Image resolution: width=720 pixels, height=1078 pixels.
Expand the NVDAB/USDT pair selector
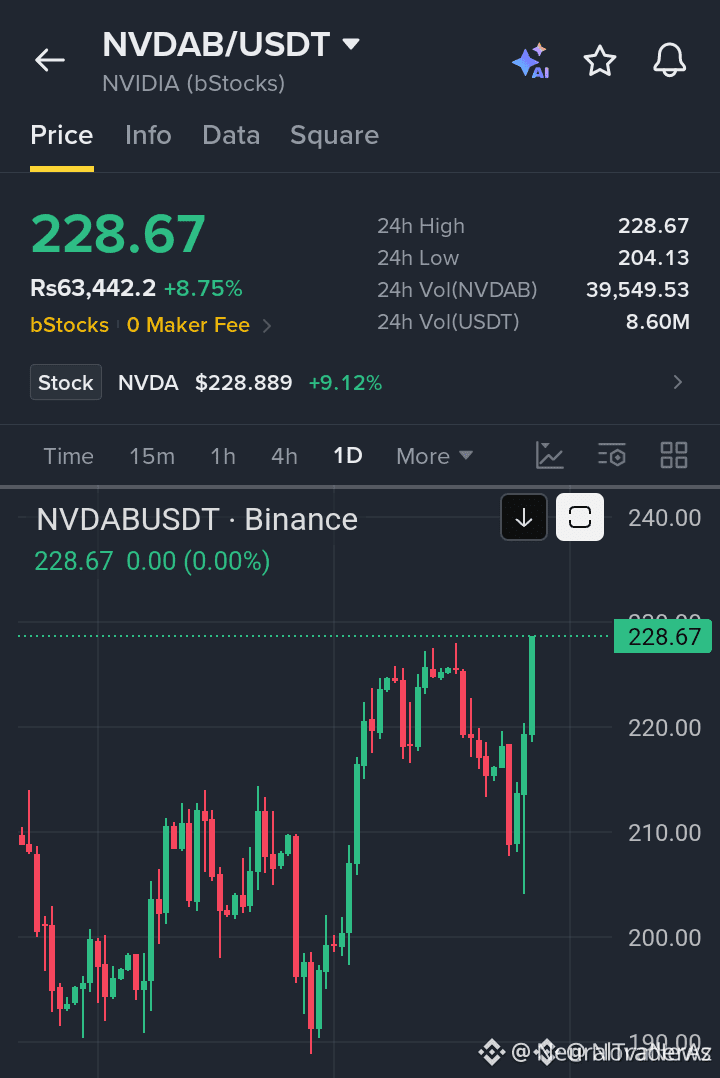pyautogui.click(x=351, y=45)
